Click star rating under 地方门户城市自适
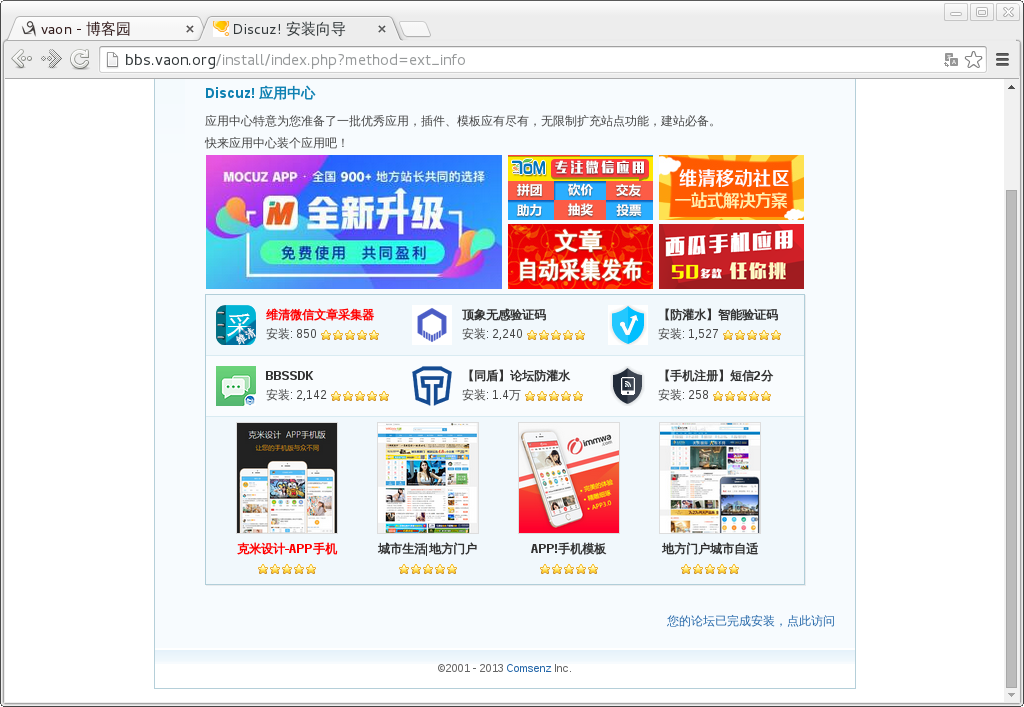 pyautogui.click(x=710, y=569)
